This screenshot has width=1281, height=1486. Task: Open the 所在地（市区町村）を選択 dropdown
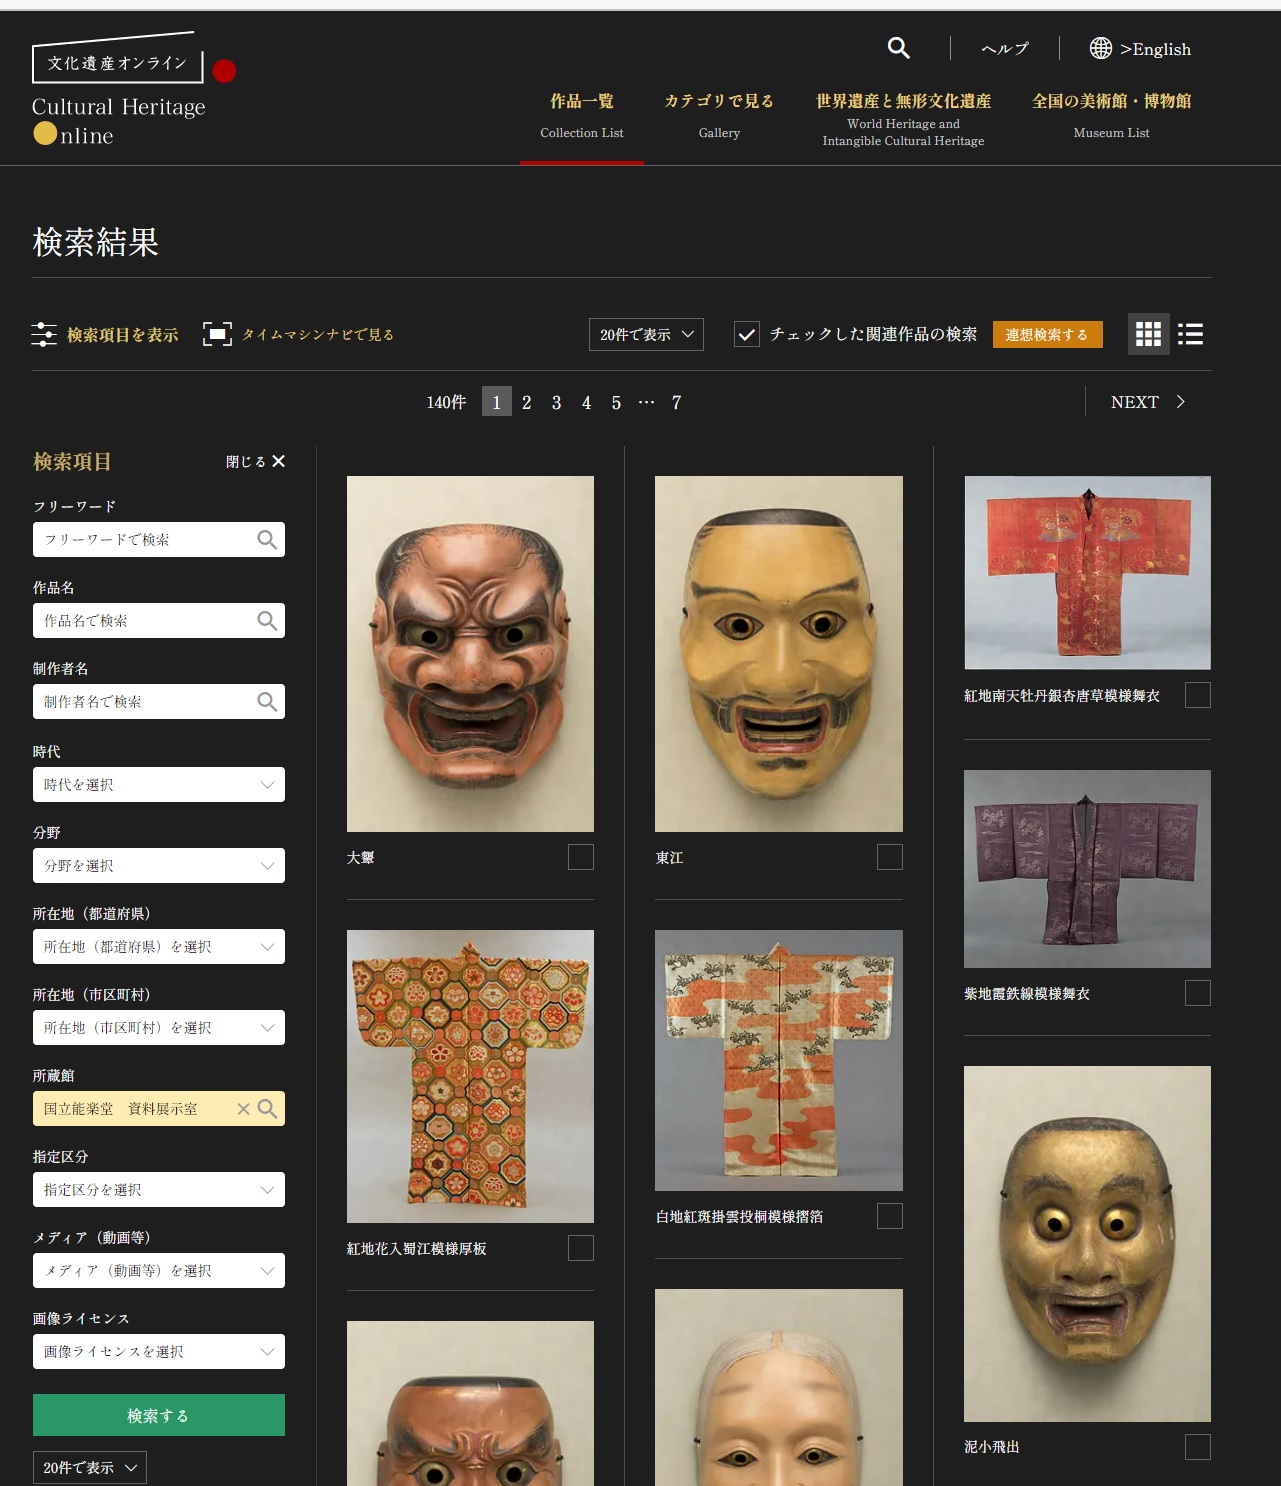point(159,1028)
